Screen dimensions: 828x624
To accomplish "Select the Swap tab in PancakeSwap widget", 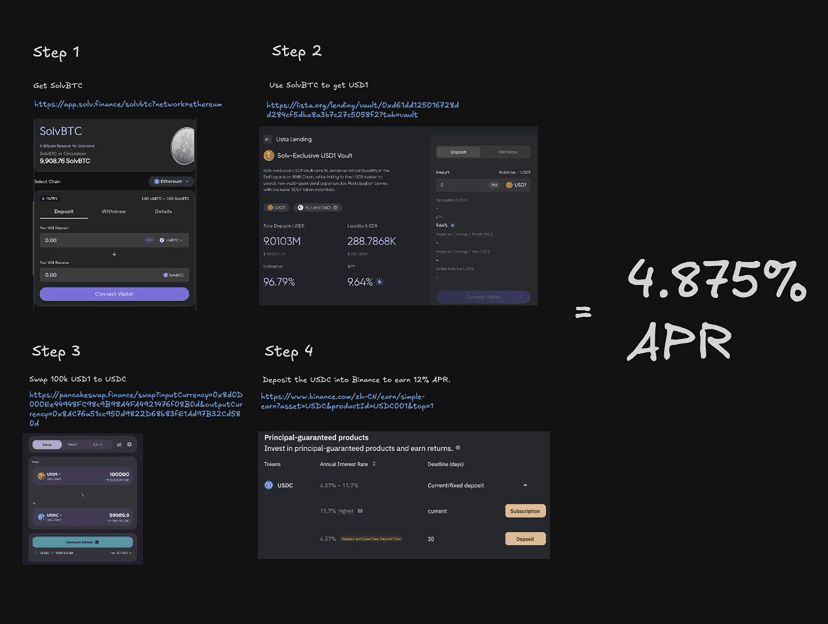I will [x=47, y=445].
